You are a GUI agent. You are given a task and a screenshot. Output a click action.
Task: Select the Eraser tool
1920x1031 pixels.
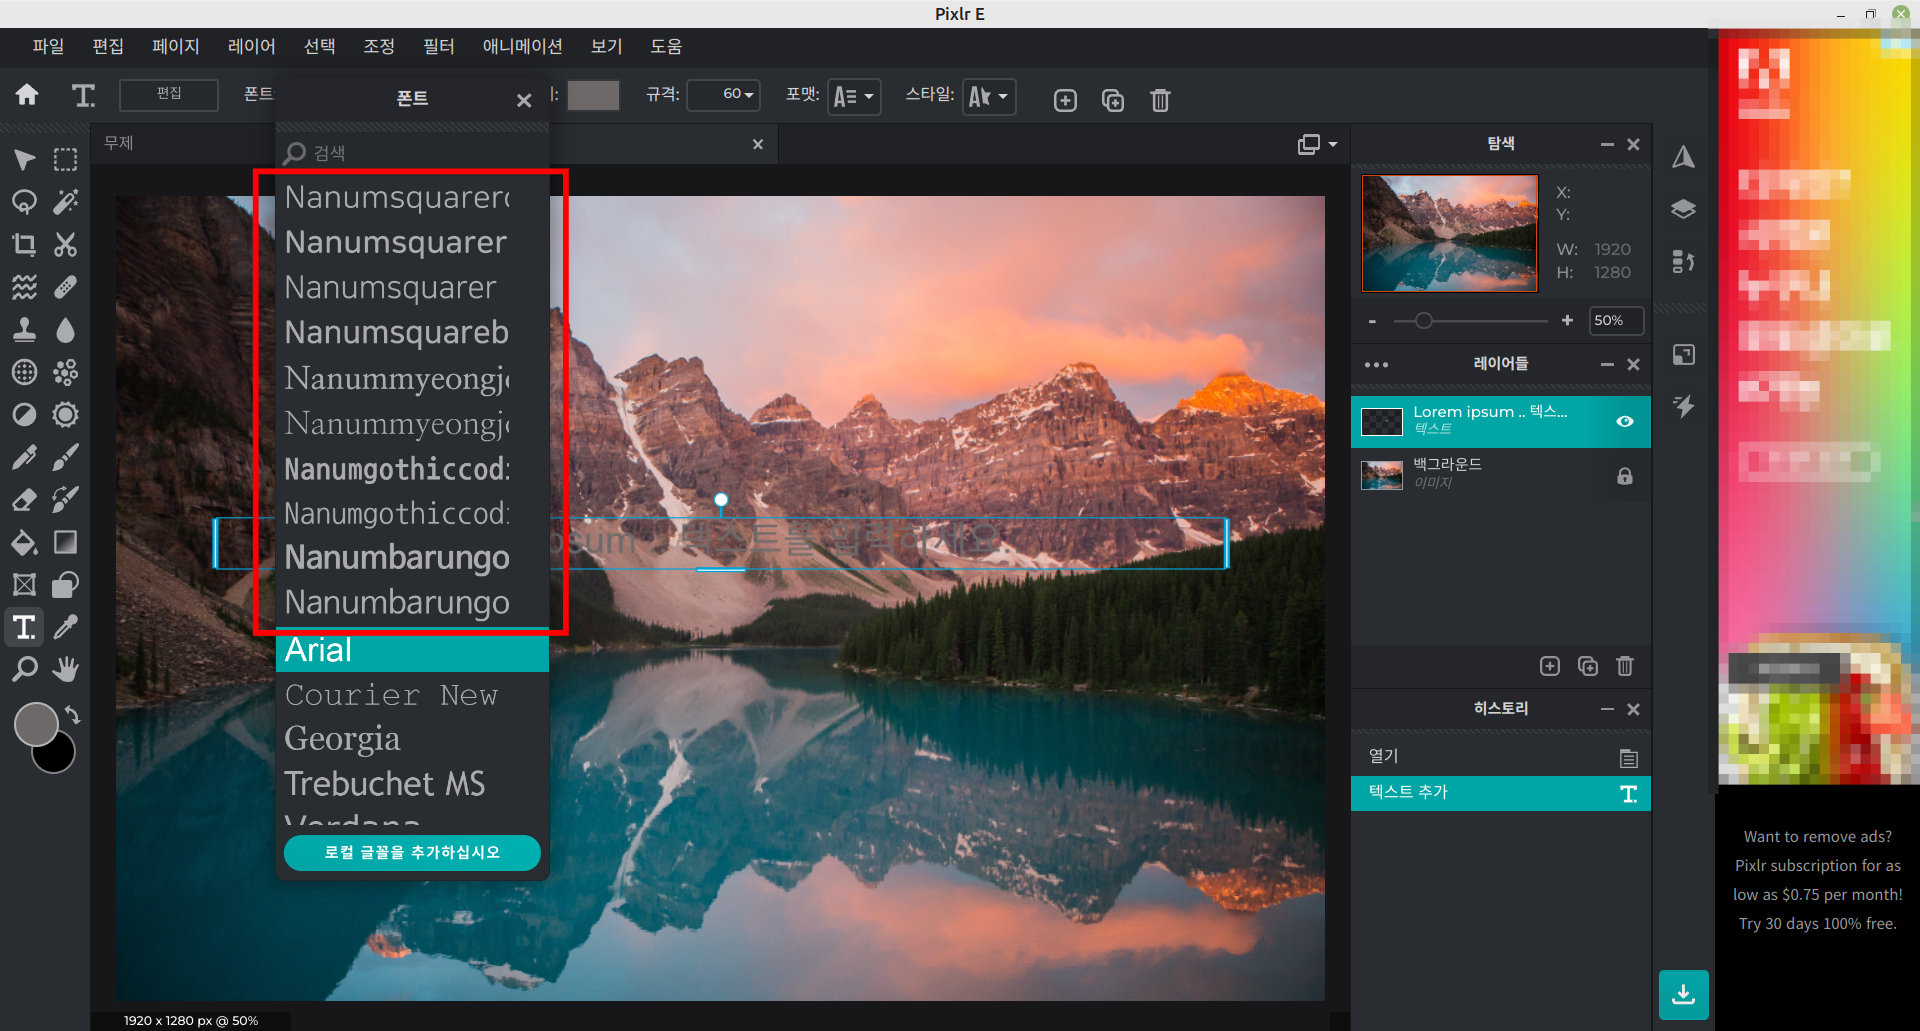24,500
